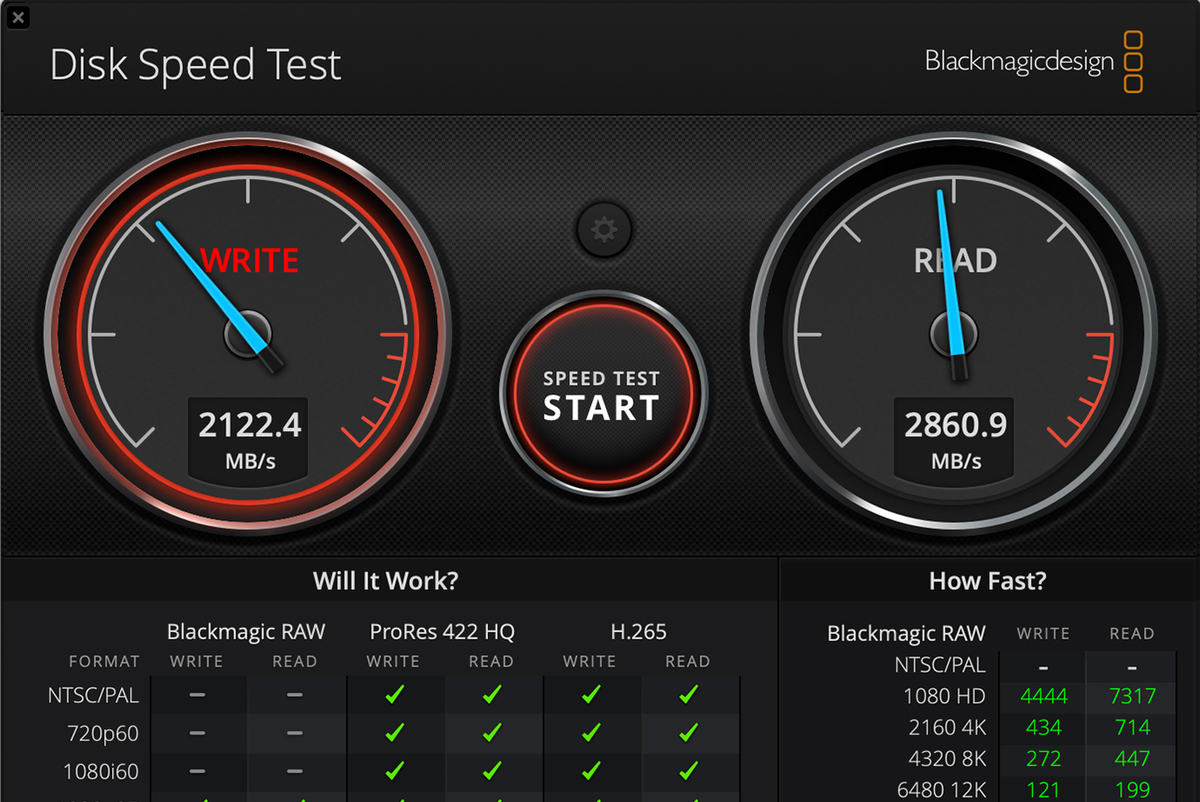Click 720p60 H.265 read checkmark
1200x802 pixels.
(x=688, y=733)
